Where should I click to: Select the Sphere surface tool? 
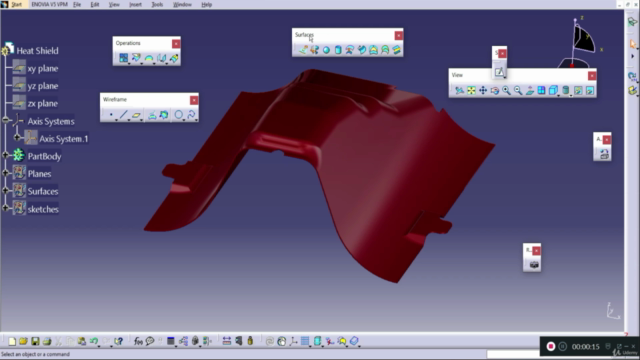tap(326, 50)
